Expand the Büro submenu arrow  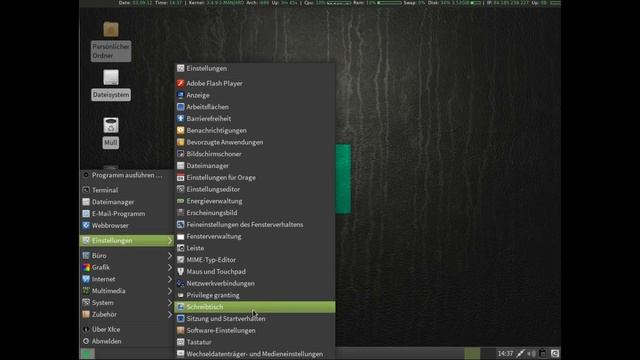[170, 256]
